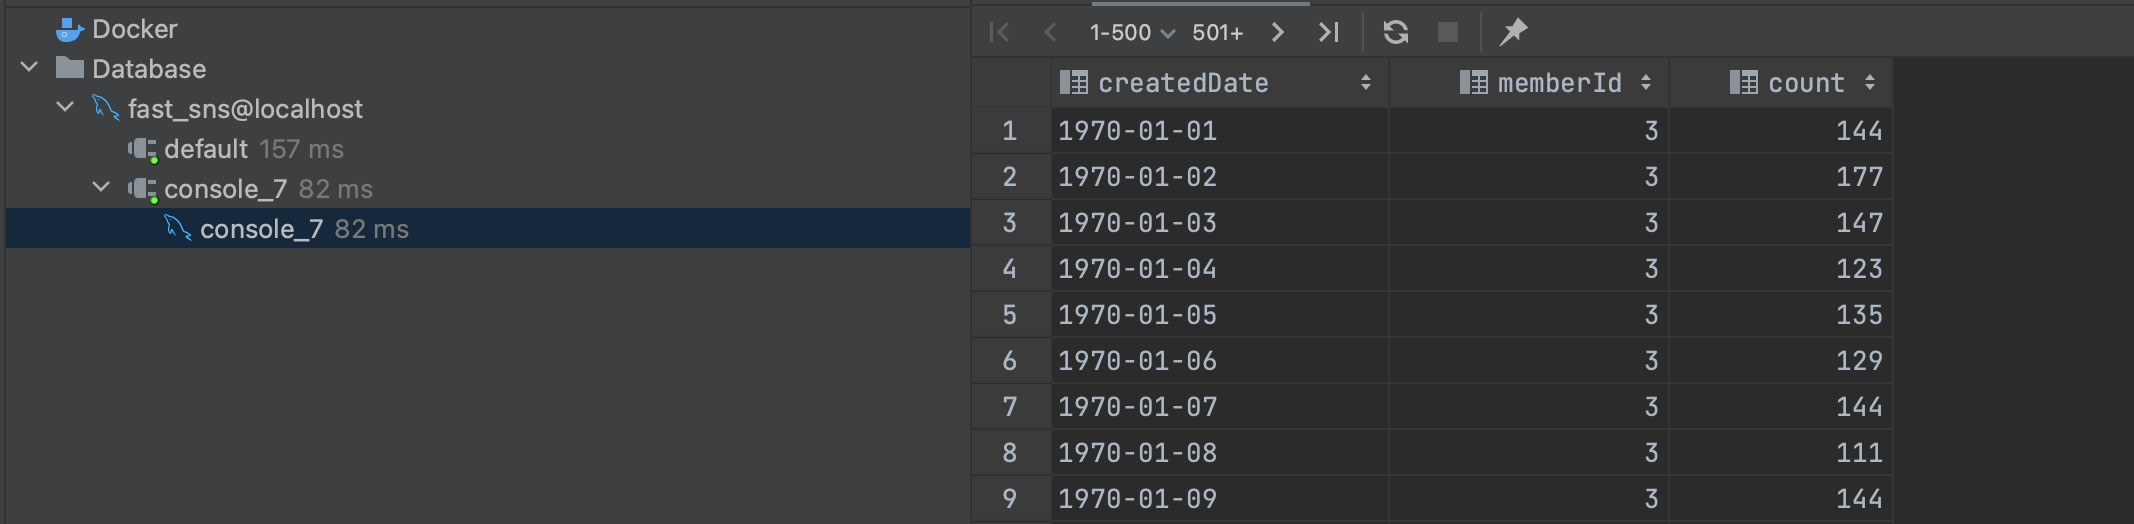Go to previous page arrow
The height and width of the screenshot is (524, 2134).
[x=1050, y=32]
